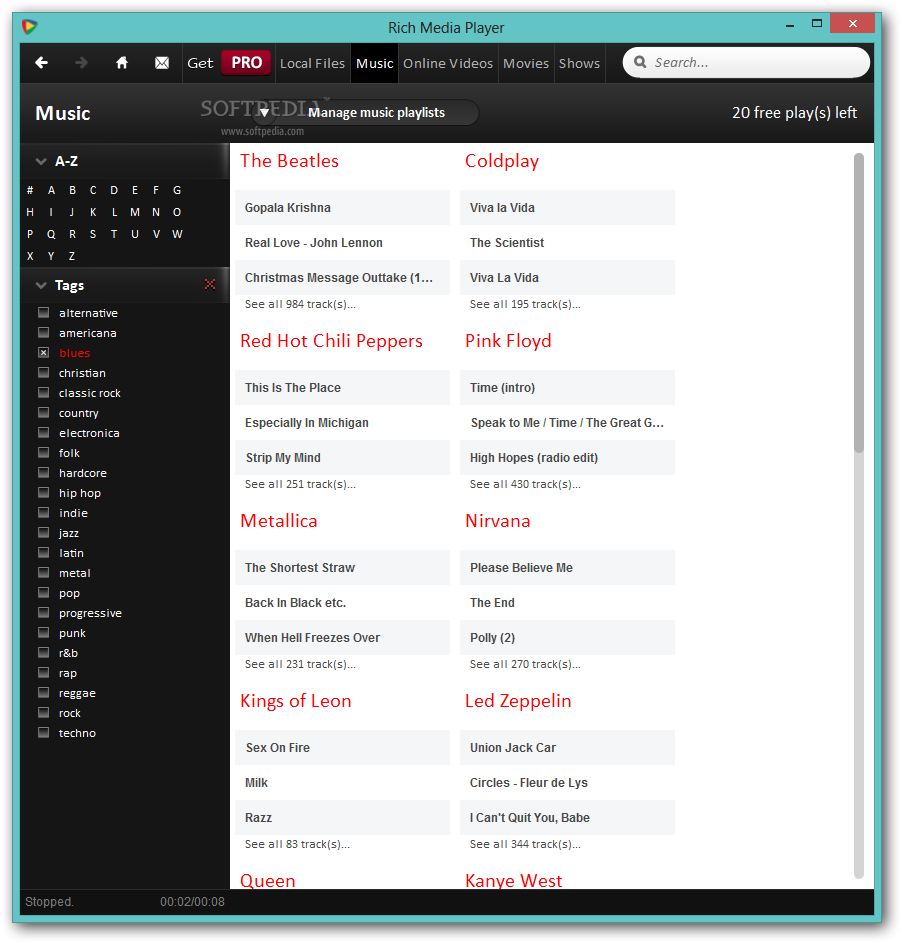
Task: Clear selected tags with red X
Action: click(210, 284)
